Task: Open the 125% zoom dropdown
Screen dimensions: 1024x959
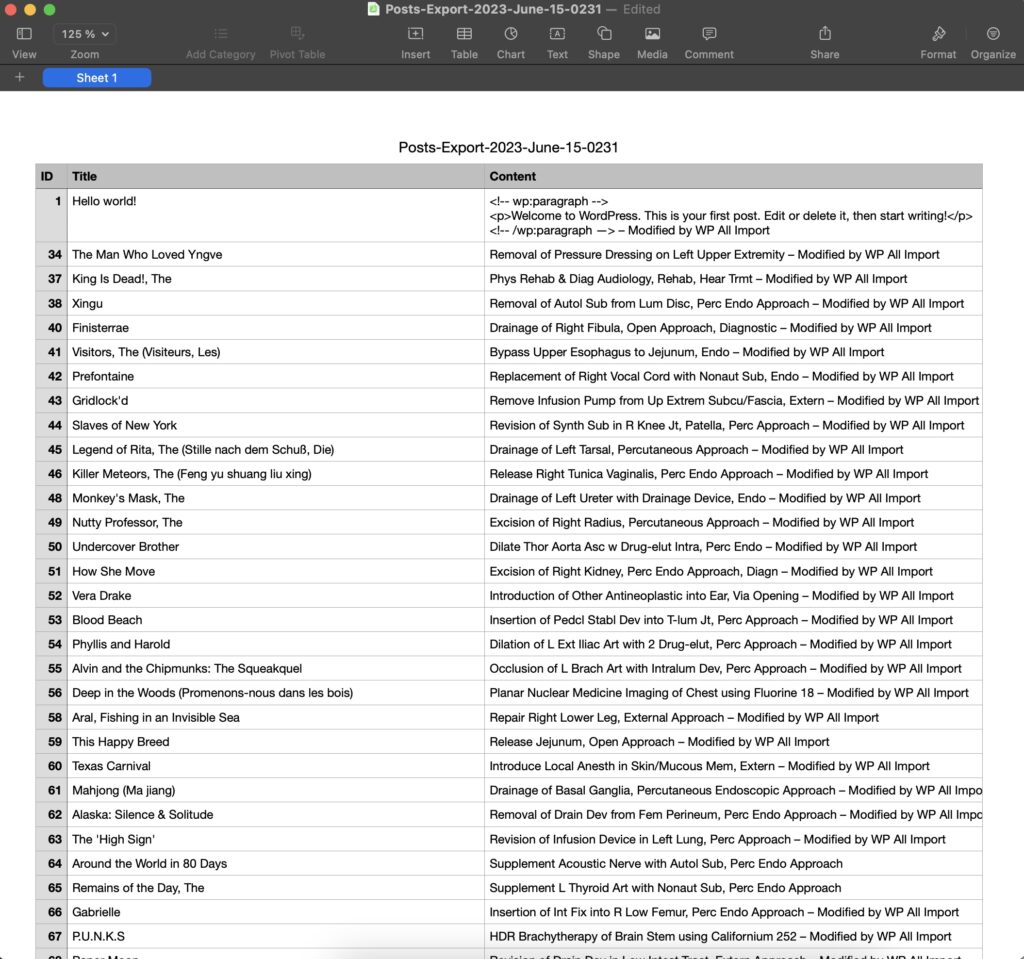Action: 83,33
